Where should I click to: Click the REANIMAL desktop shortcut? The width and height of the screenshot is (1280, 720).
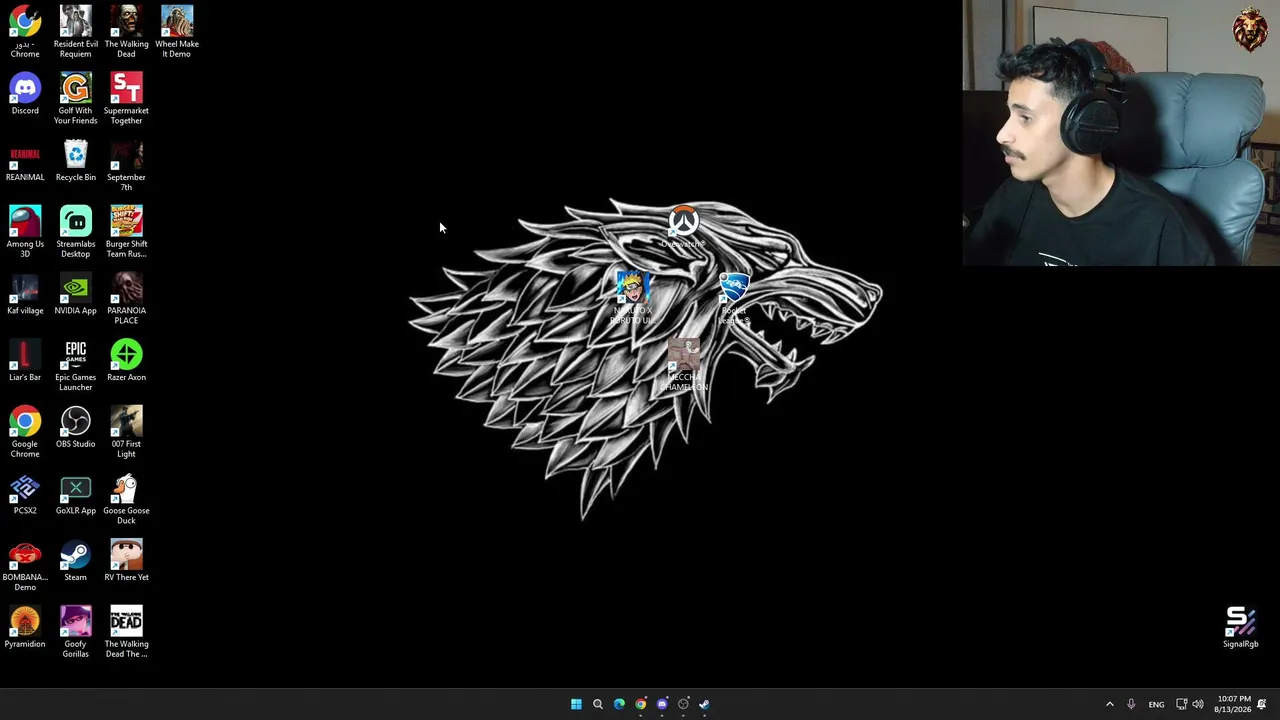[x=25, y=161]
